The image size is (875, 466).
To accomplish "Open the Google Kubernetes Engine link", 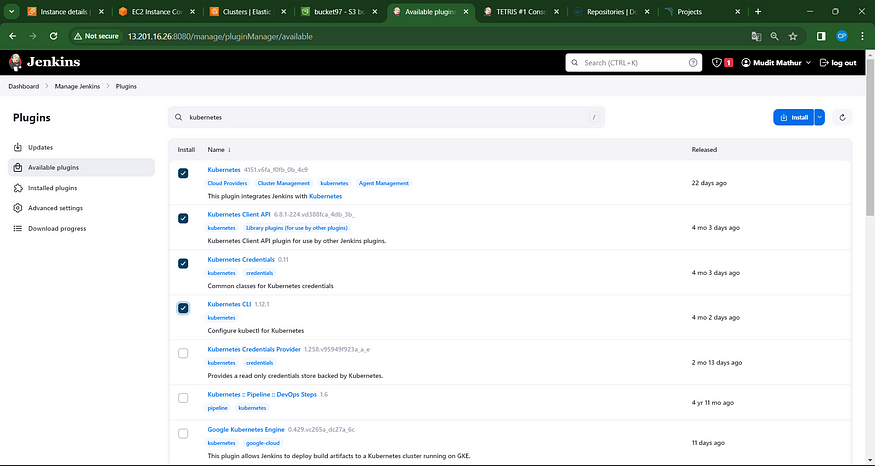I will pos(246,430).
